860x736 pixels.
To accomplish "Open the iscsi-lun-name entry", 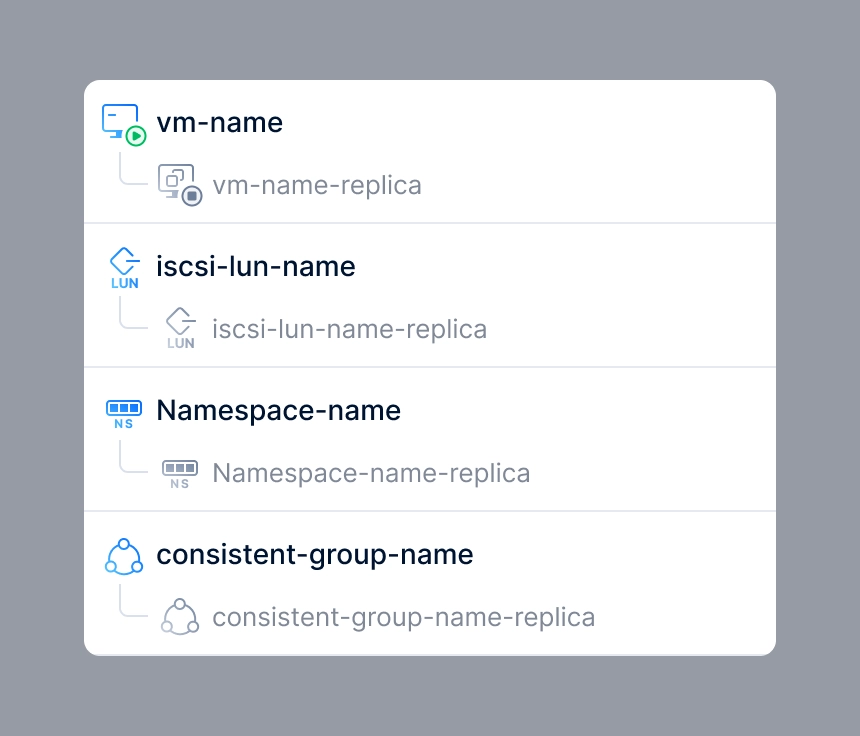I will [256, 266].
